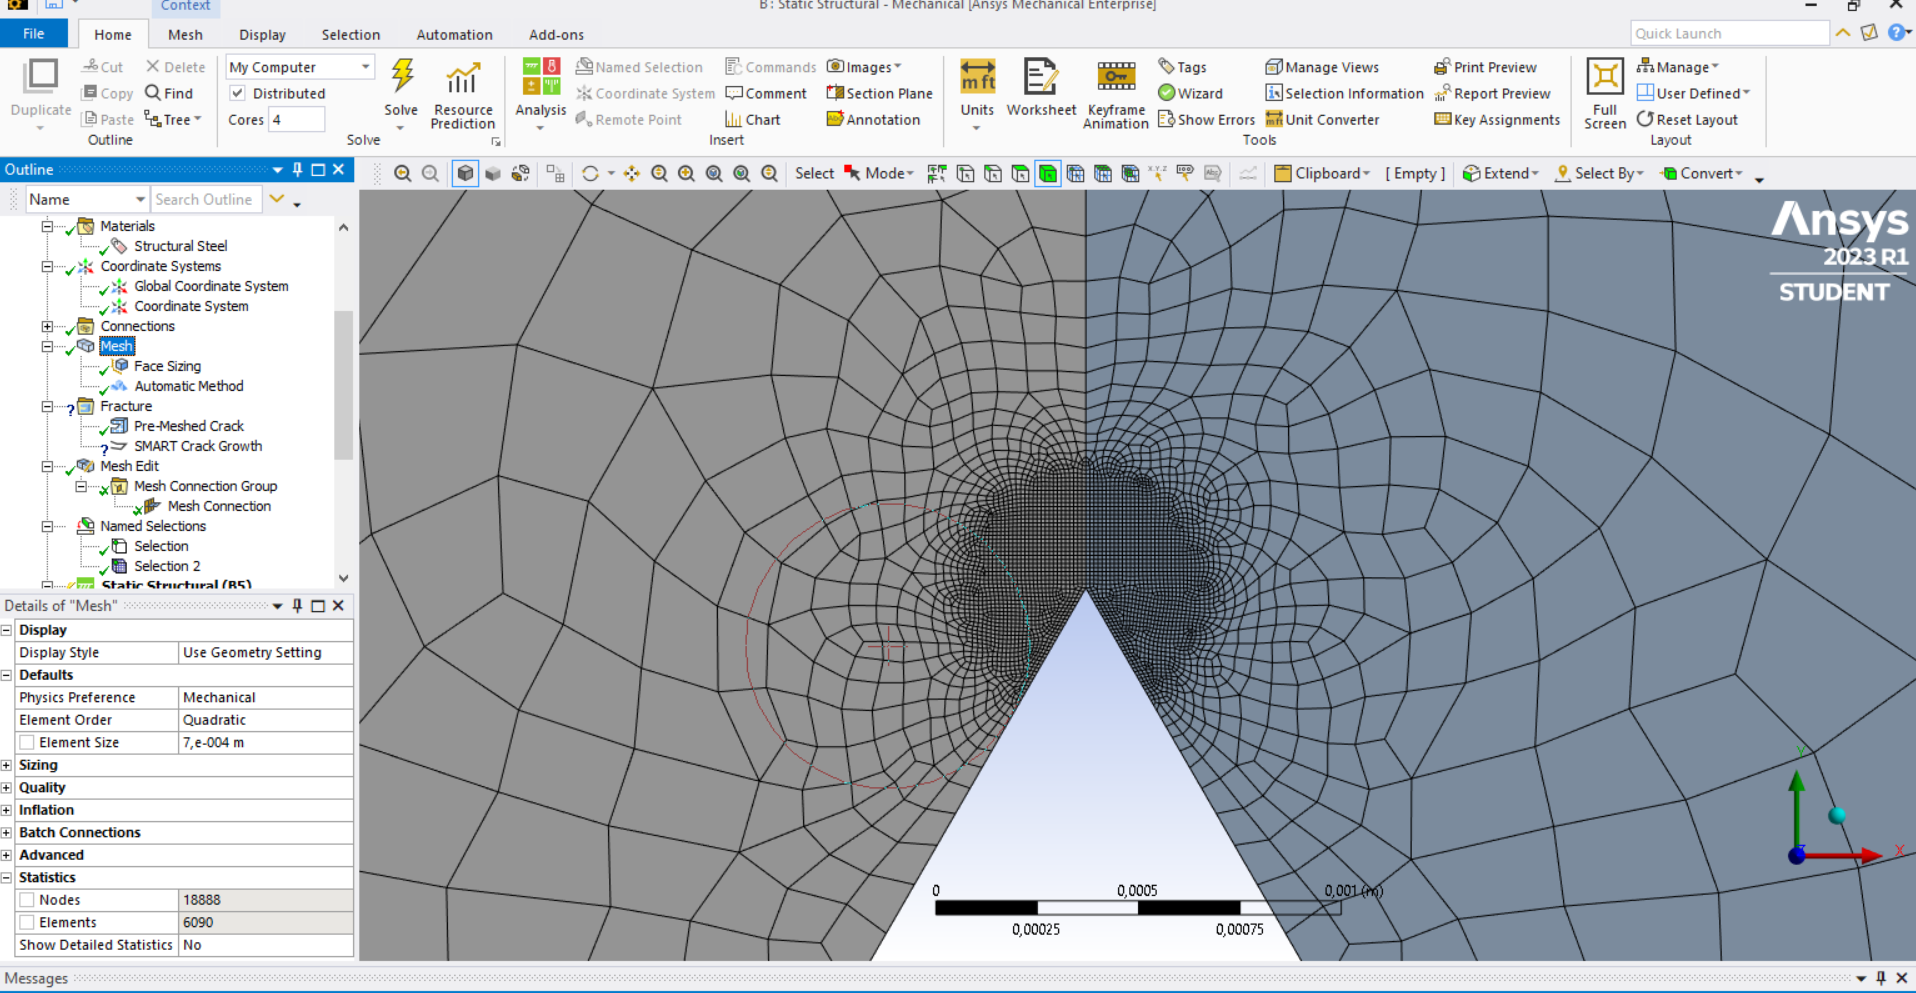Screen dimensions: 1916x993
Task: Open the Unit Converter tool
Action: [x=1322, y=119]
